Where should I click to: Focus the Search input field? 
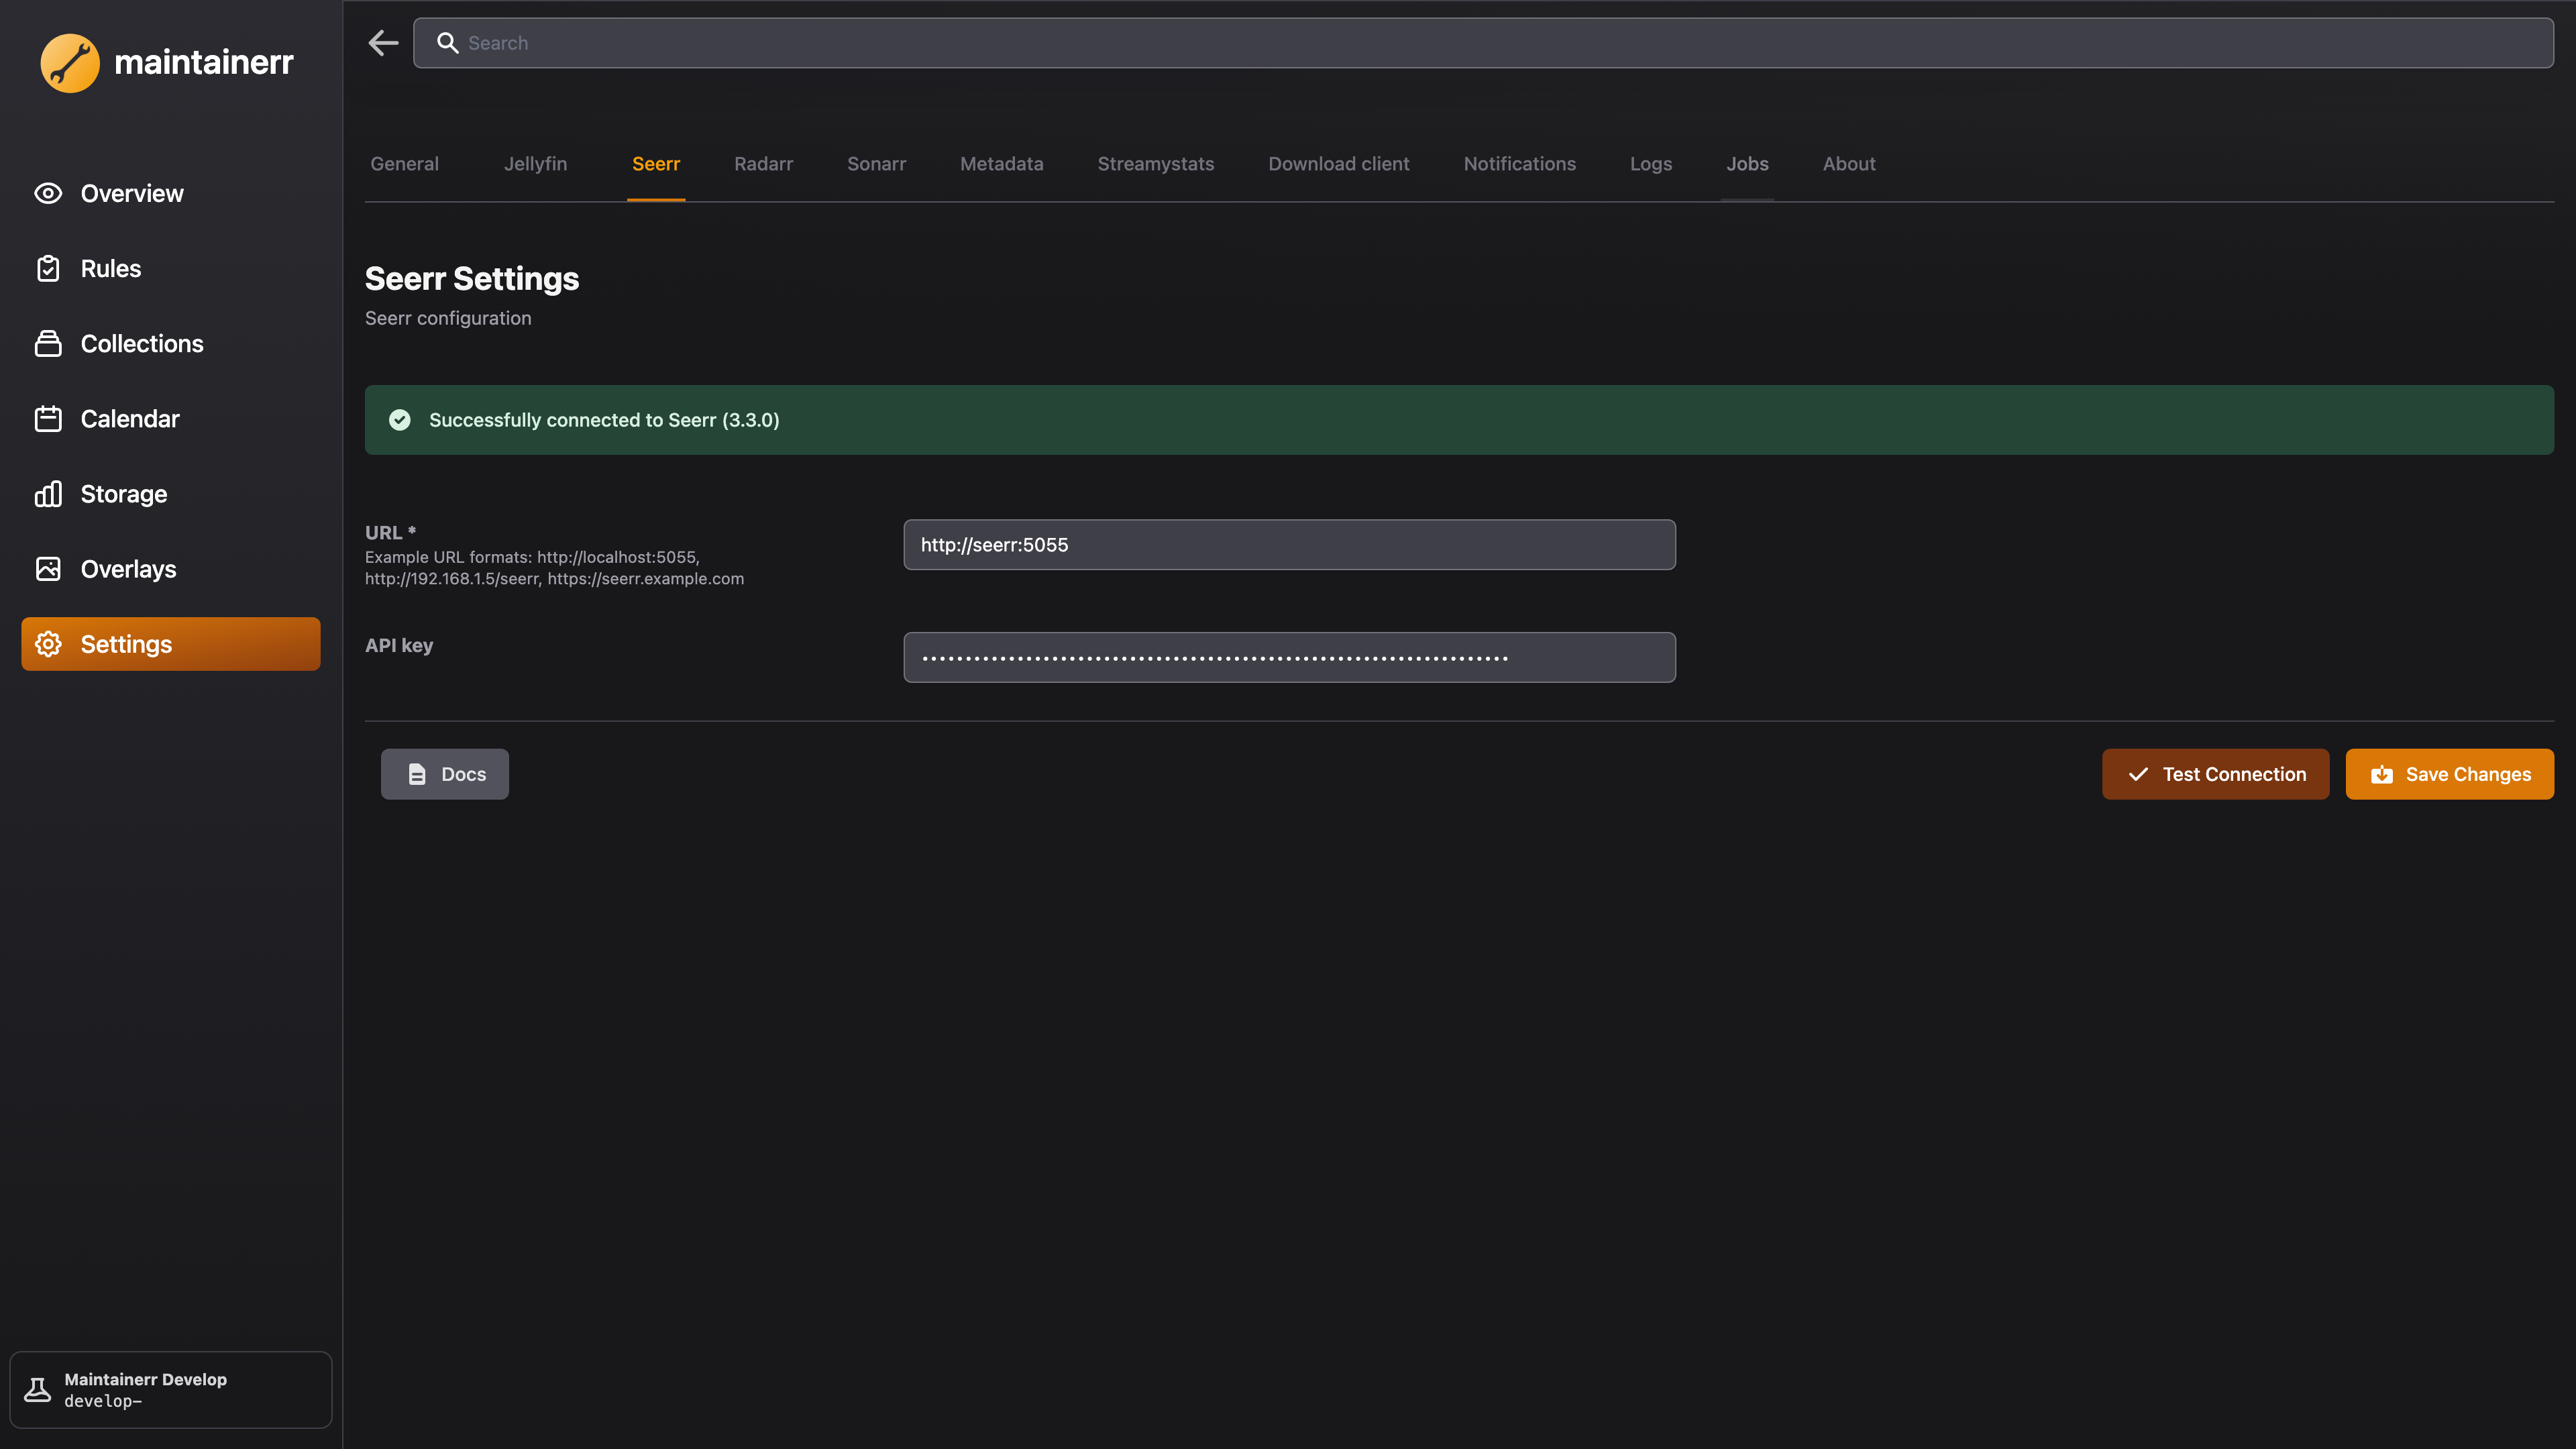coord(1483,43)
